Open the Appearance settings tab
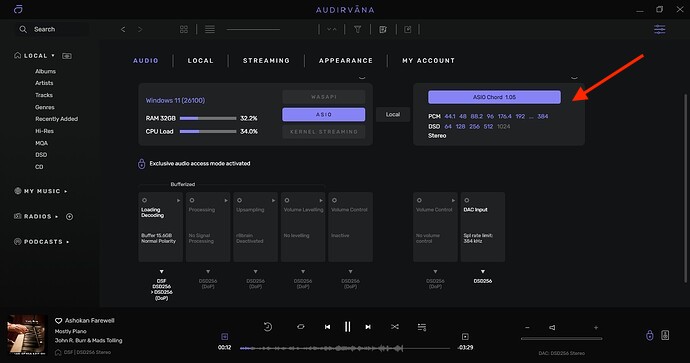The image size is (690, 363). pos(346,61)
